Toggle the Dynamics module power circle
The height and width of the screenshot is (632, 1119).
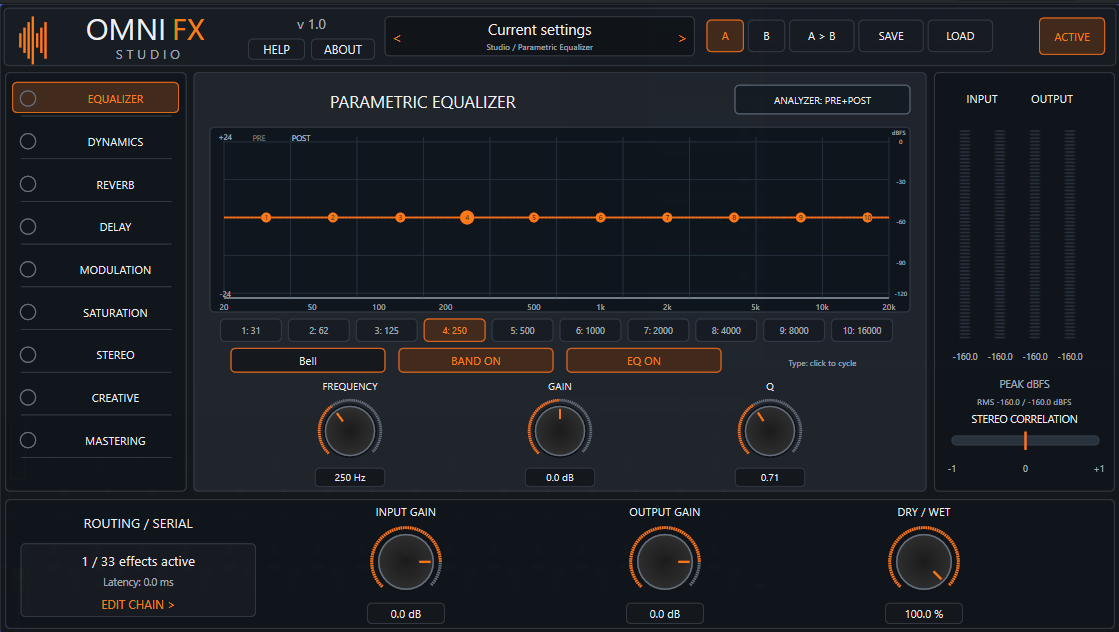tap(28, 141)
